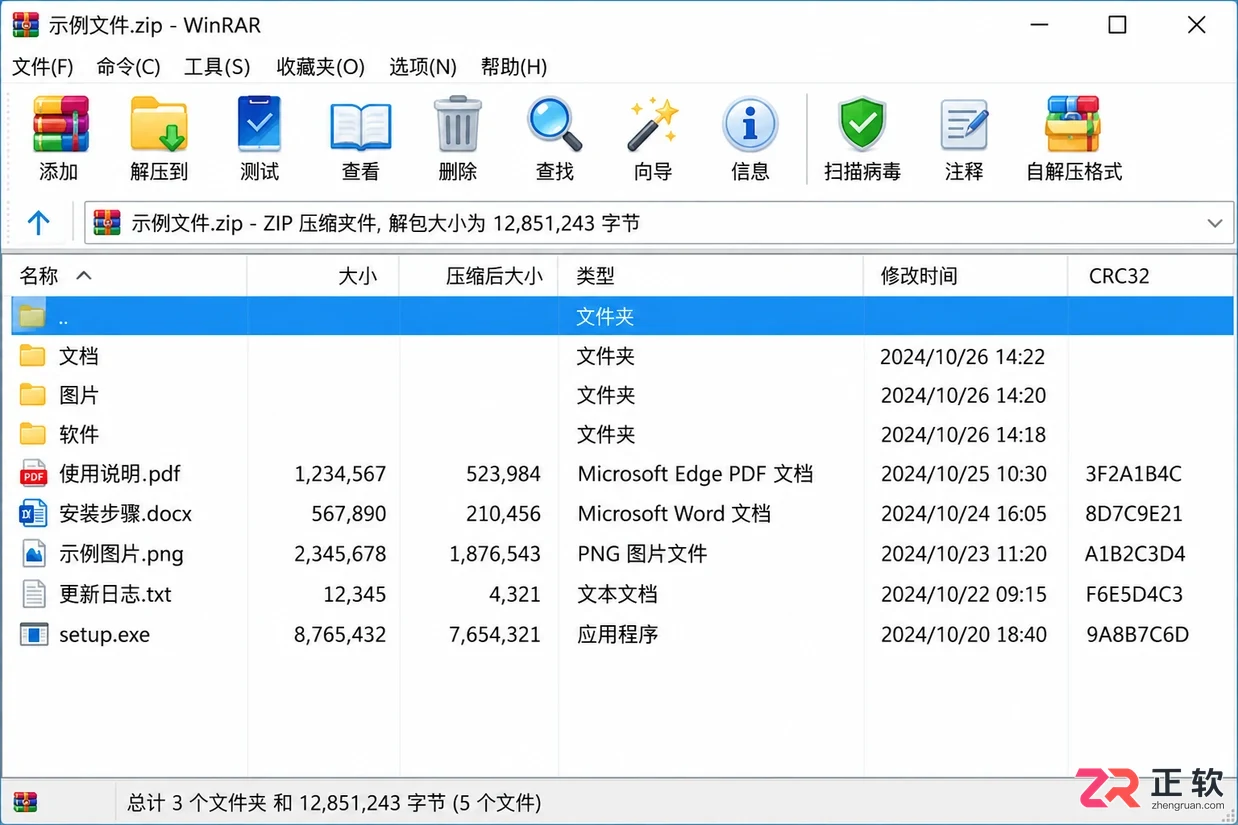The image size is (1238, 825).
Task: Select file name setup.exe
Action: point(104,634)
